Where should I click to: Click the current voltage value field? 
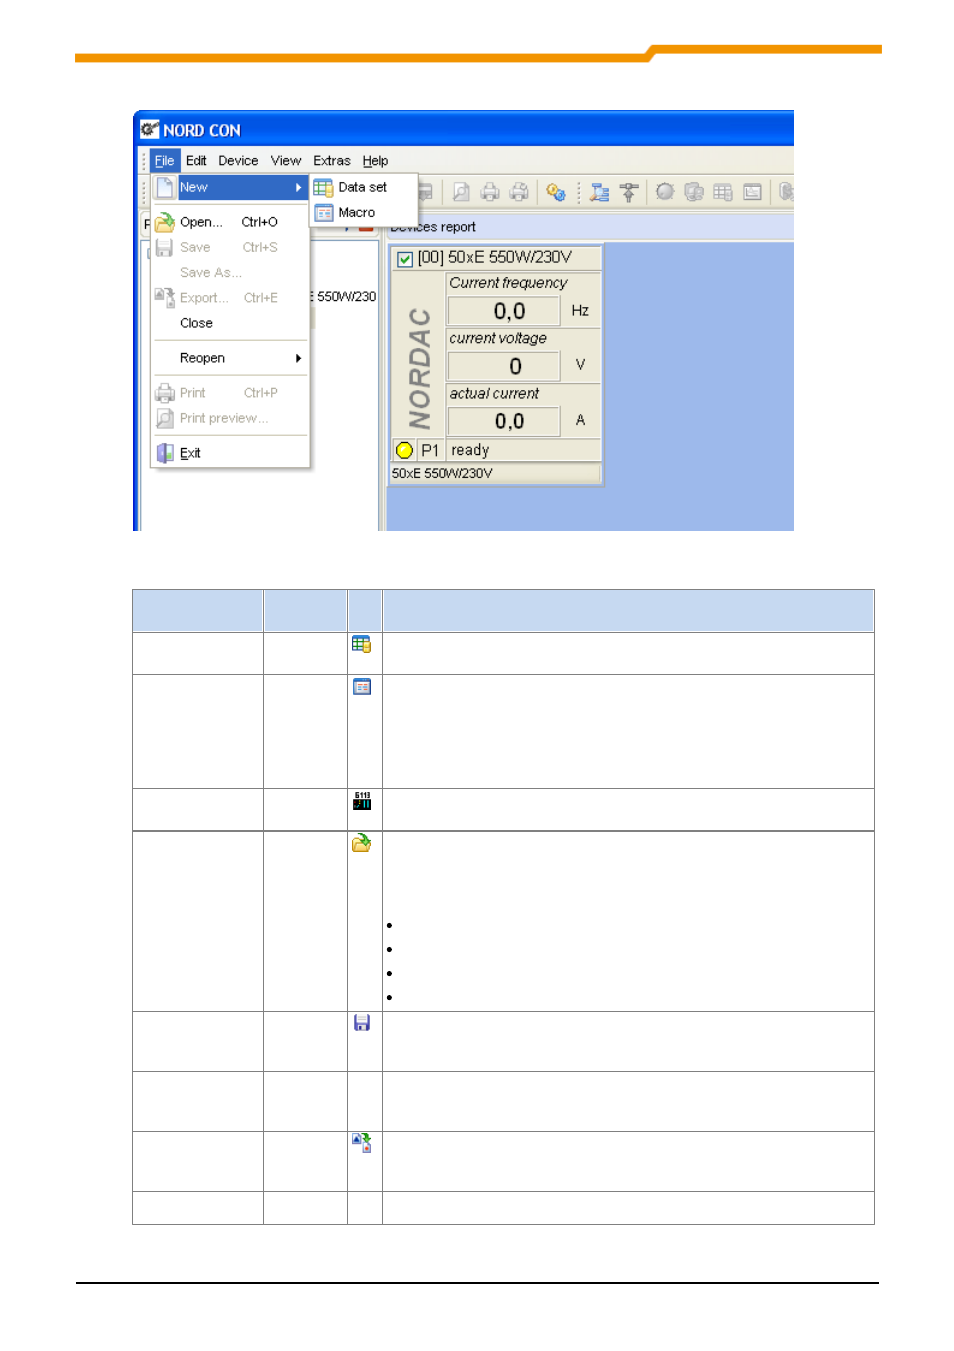[504, 366]
